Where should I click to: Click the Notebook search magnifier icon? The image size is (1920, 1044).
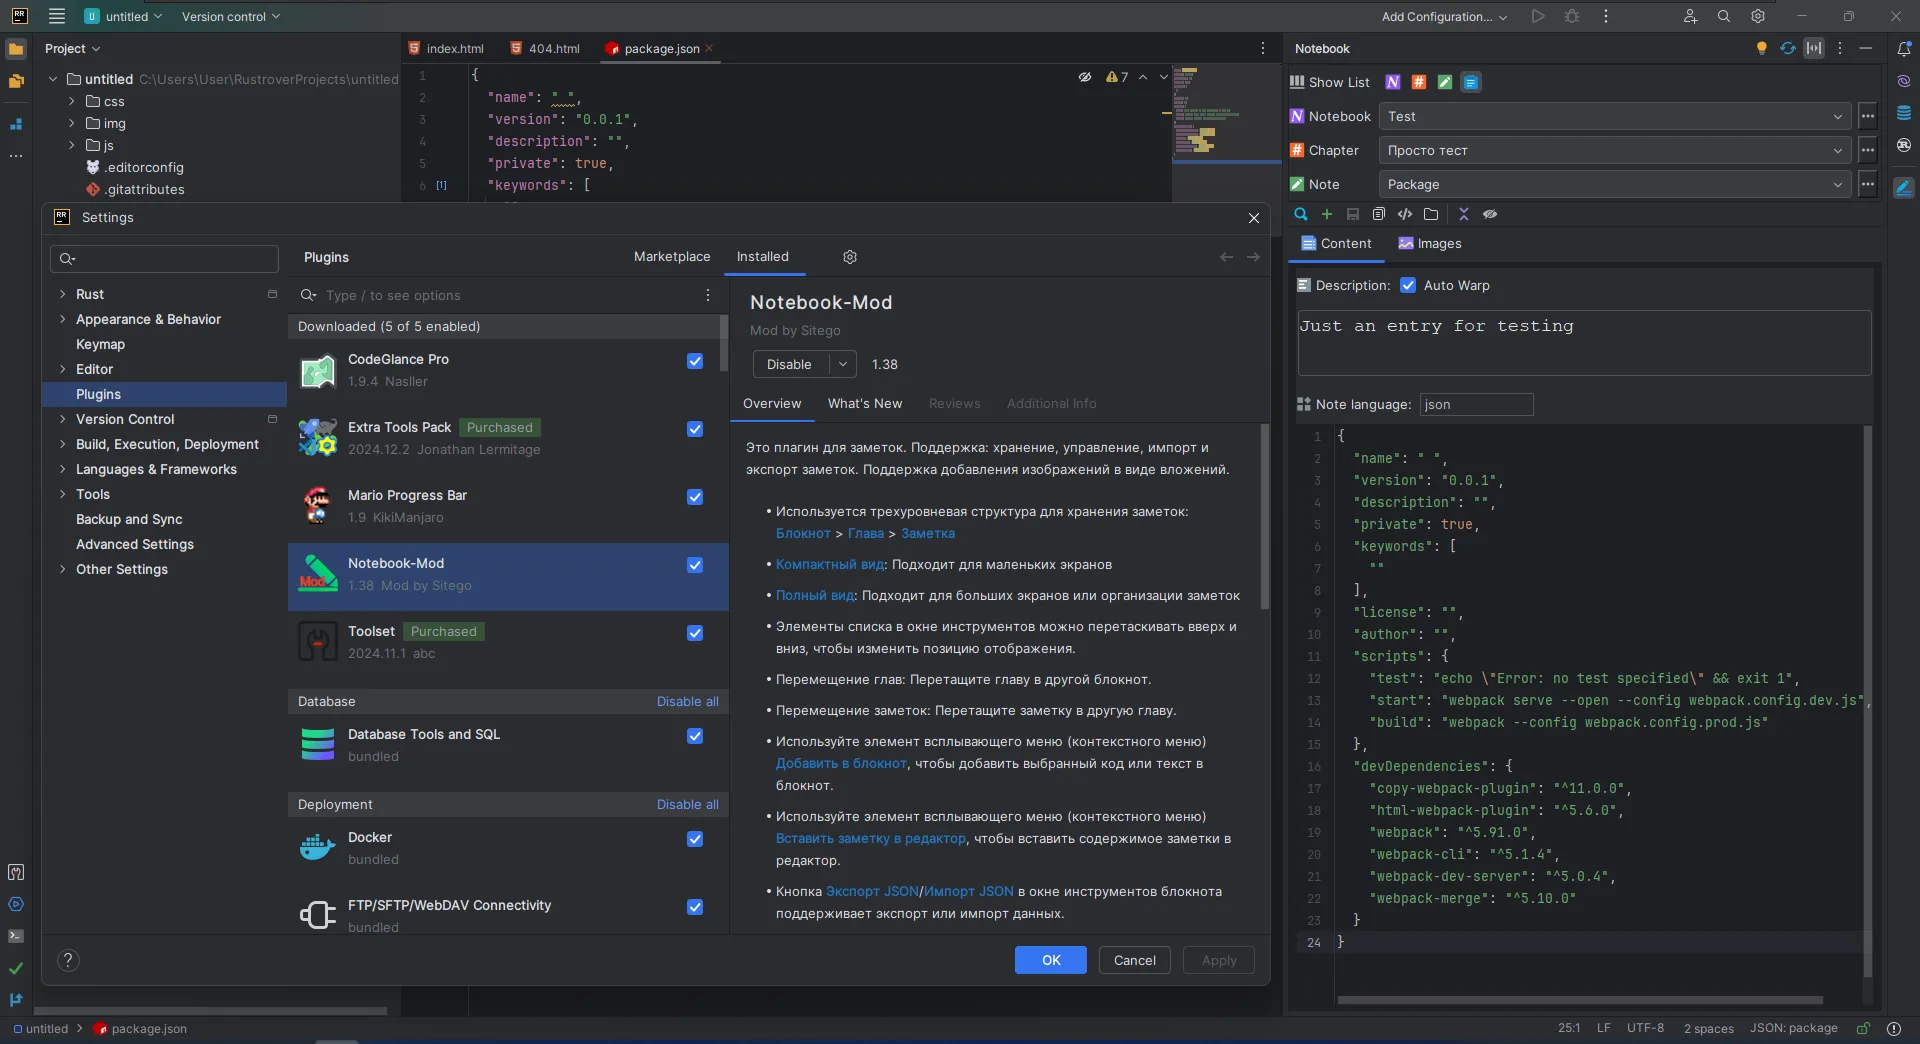click(x=1301, y=214)
